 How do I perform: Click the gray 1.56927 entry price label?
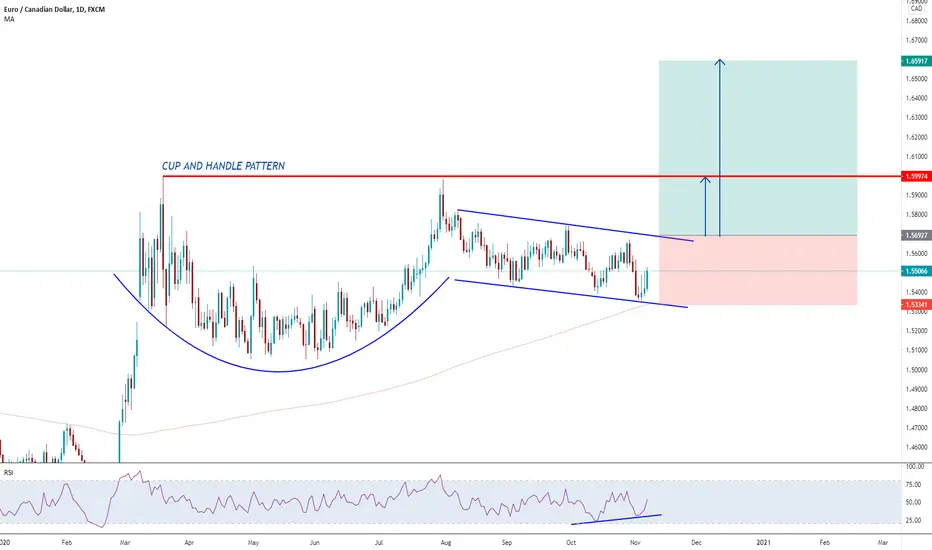point(916,235)
